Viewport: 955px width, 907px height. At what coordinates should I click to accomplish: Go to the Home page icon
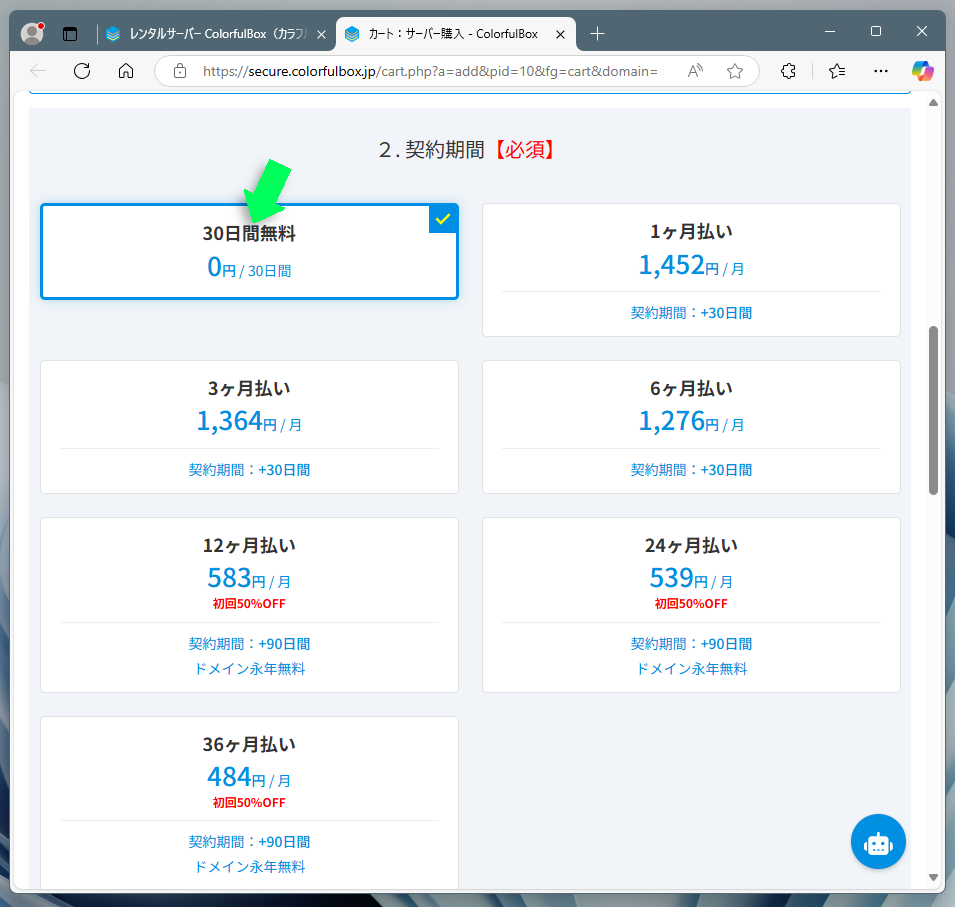(x=126, y=71)
